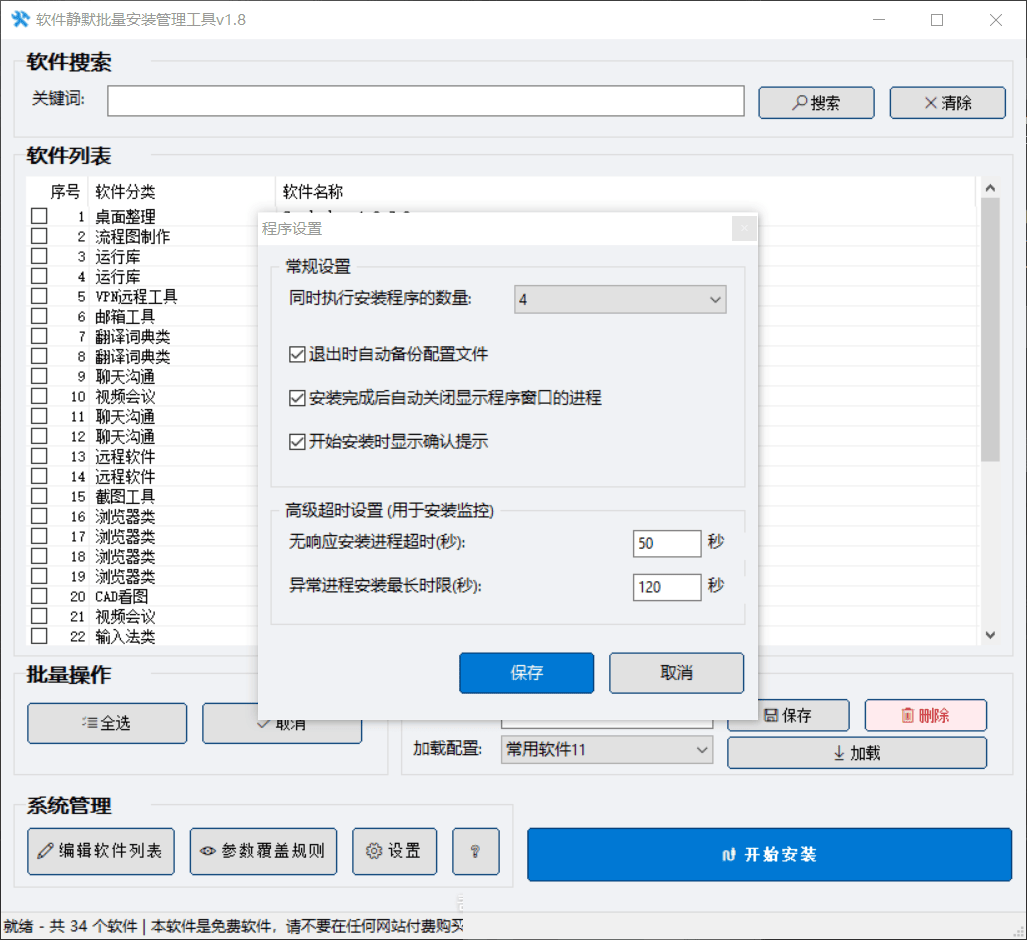
Task: Delete configuration via red 删除 trash icon
Action: 924,715
